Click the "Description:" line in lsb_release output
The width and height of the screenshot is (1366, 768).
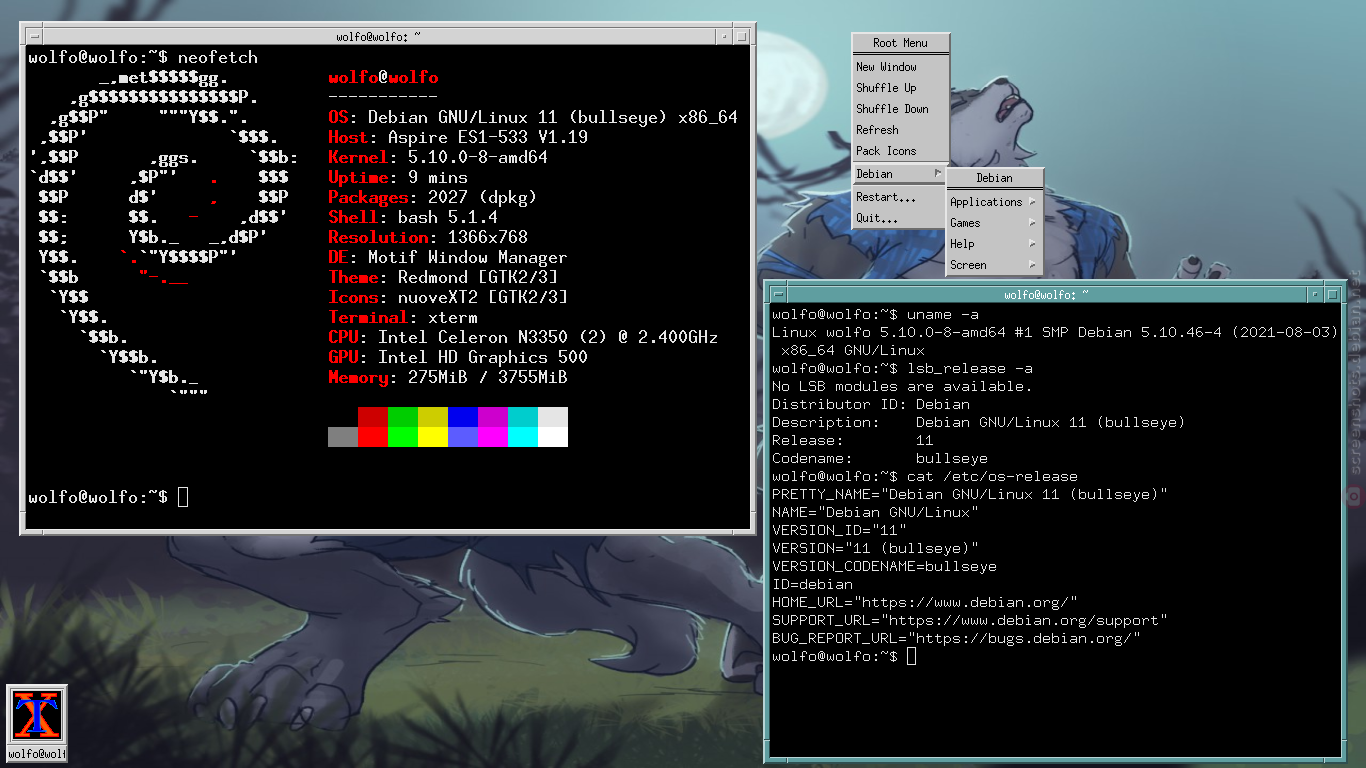pos(978,422)
